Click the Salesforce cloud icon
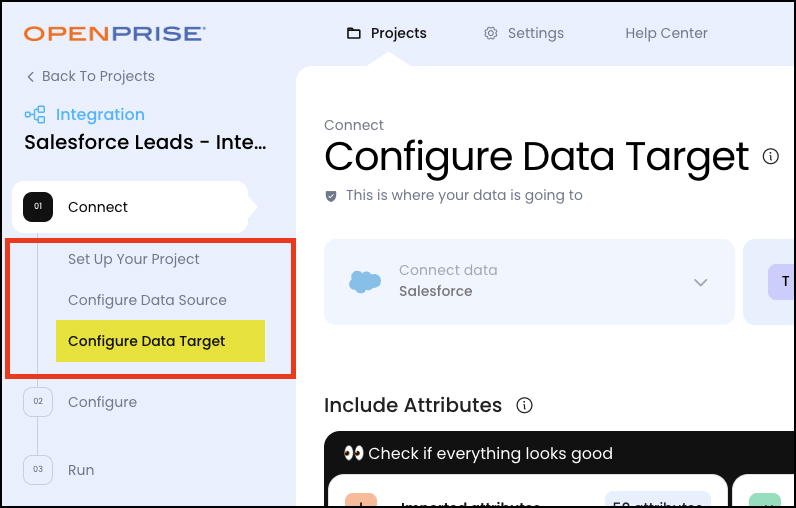The image size is (796, 508). coord(365,281)
